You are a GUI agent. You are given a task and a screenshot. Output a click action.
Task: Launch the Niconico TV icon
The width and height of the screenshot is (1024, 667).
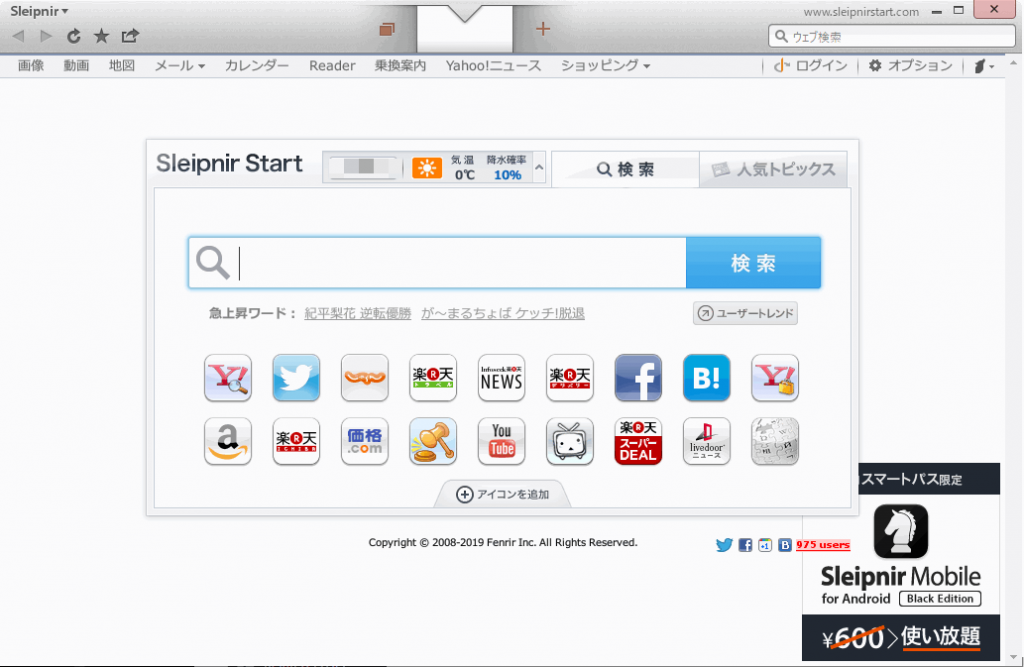(570, 441)
